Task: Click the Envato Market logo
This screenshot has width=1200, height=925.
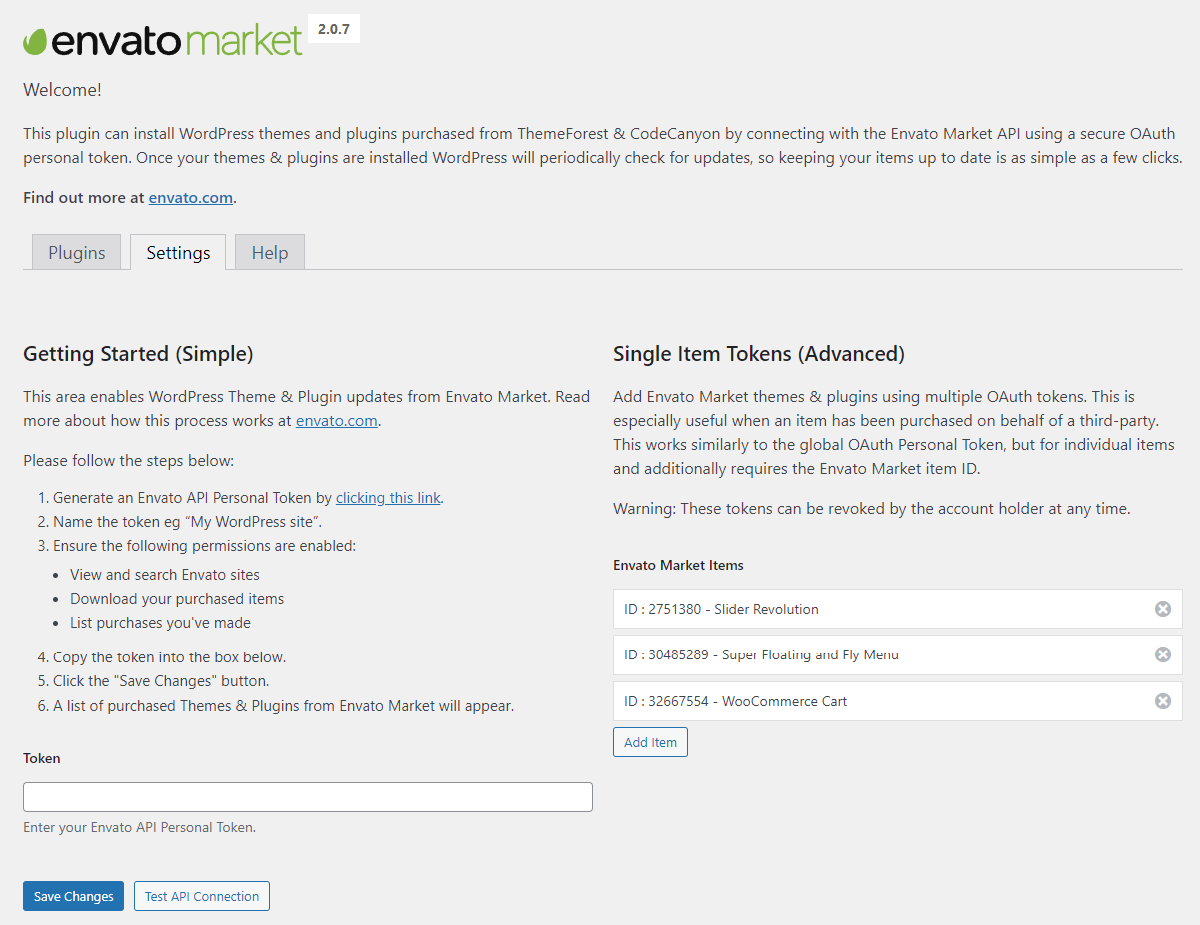Action: click(x=162, y=40)
